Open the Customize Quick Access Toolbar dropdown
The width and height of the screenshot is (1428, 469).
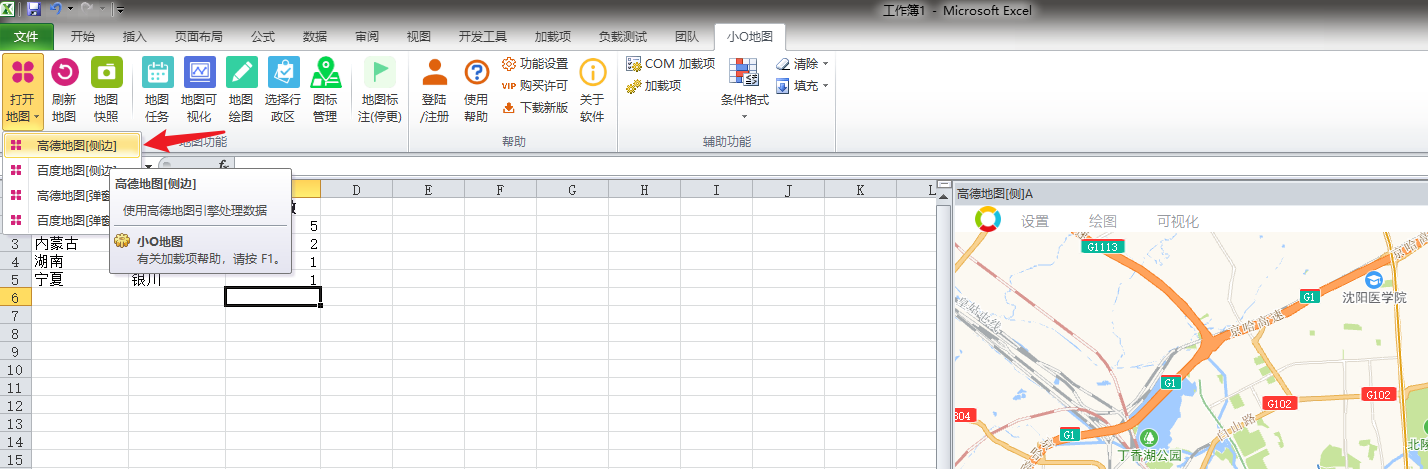[x=120, y=10]
